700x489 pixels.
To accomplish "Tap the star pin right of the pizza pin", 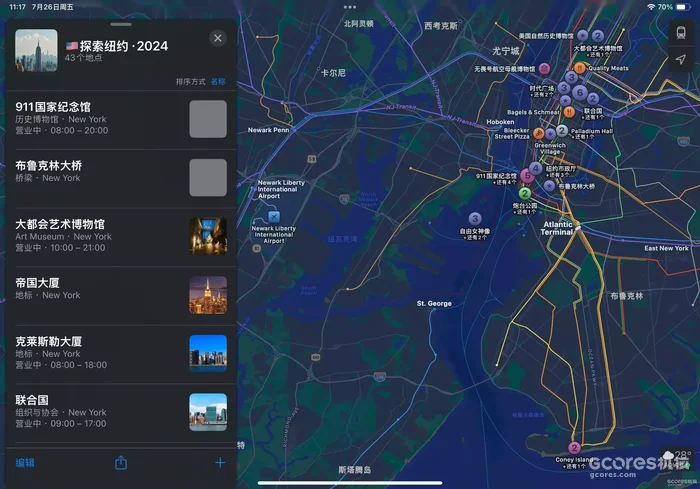I will click(550, 133).
